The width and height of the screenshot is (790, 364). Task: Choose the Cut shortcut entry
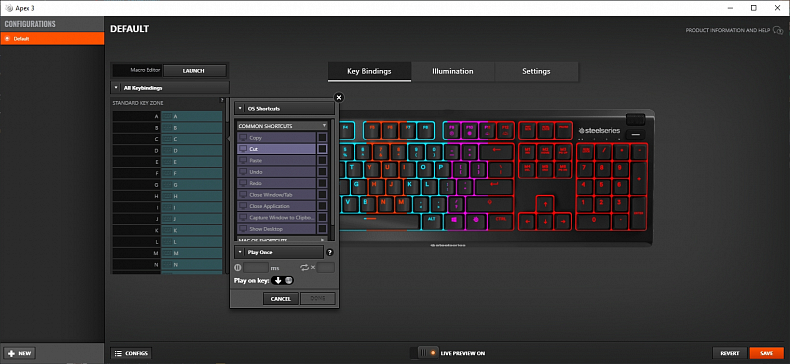[x=277, y=149]
